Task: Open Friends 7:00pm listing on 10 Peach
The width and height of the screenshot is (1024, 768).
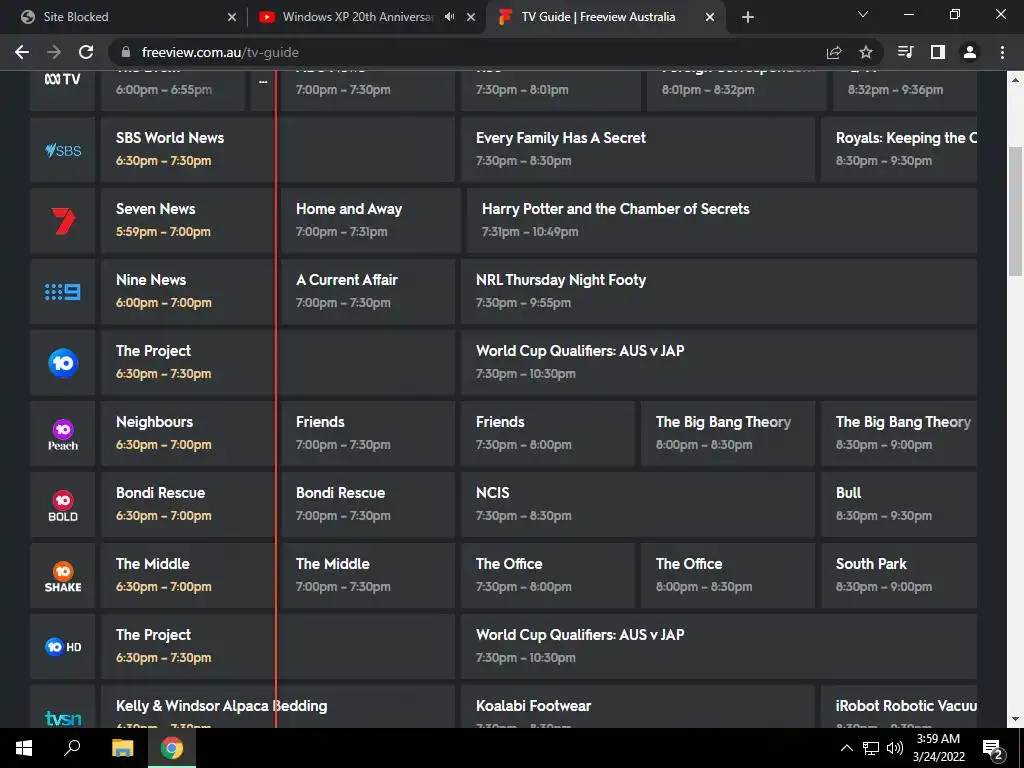Action: coord(368,434)
